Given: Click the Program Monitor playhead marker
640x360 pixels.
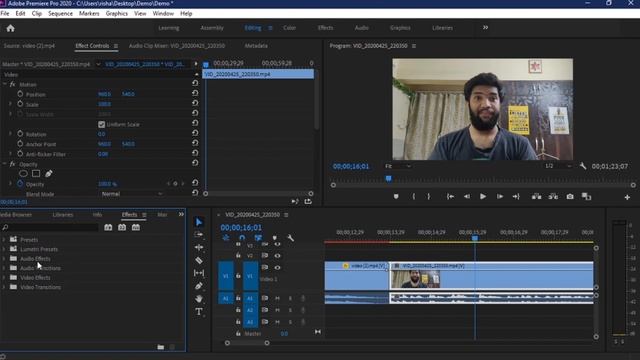Looking at the screenshot, I should [x=389, y=178].
